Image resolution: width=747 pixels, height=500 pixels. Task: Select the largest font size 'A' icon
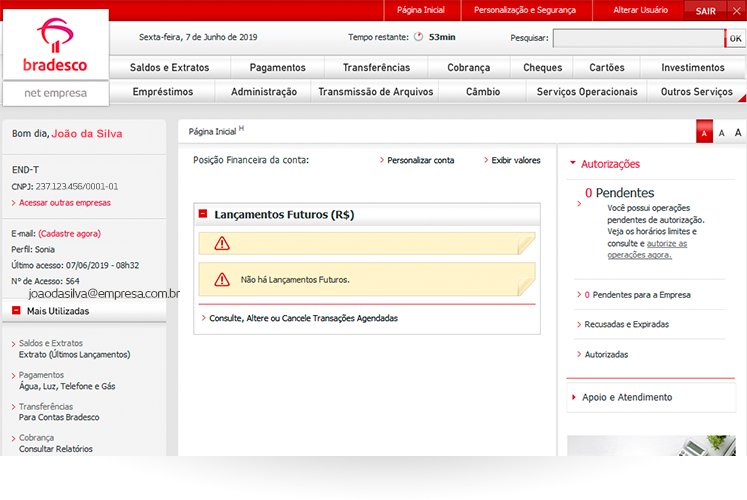coord(738,133)
